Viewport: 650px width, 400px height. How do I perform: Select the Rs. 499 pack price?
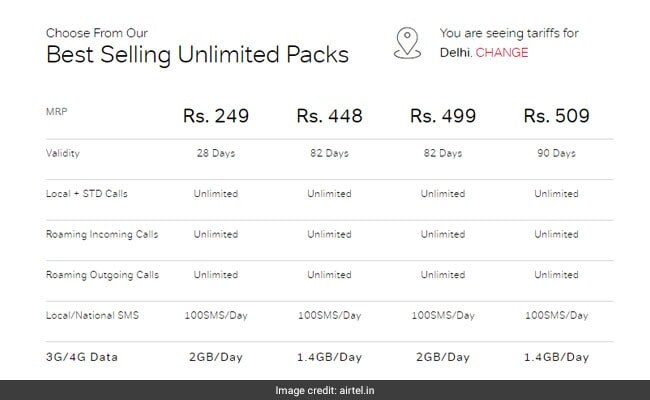pos(442,118)
